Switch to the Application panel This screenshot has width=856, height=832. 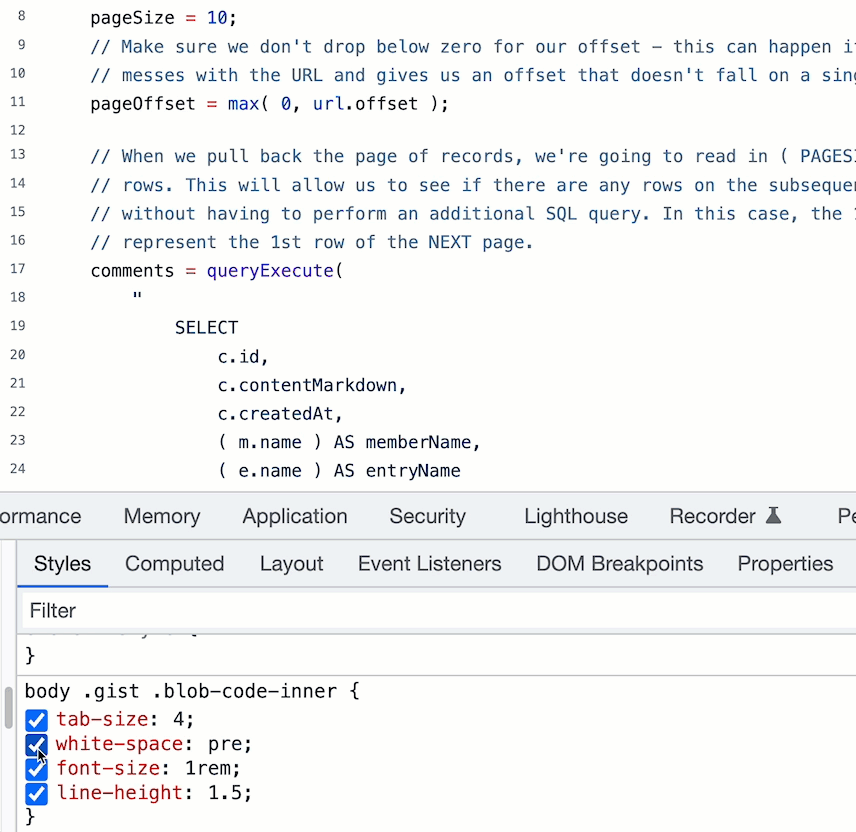[x=294, y=516]
